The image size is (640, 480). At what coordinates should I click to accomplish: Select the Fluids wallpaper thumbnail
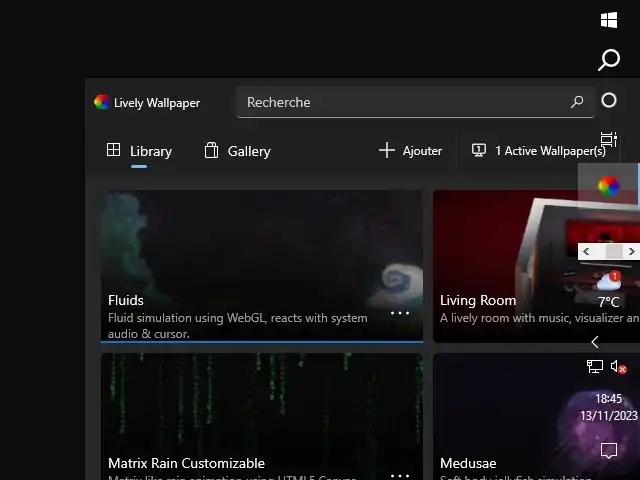262,266
